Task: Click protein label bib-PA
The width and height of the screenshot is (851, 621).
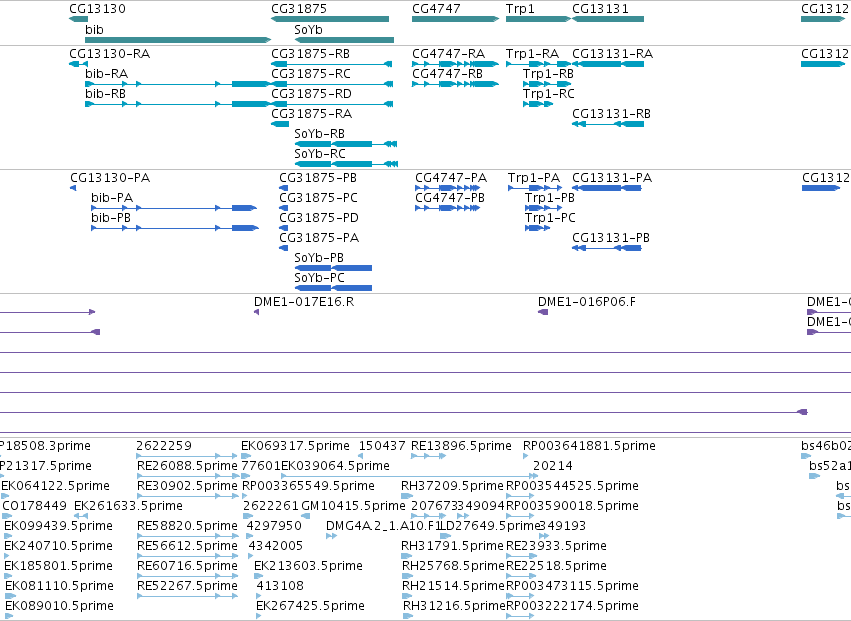Action: [x=112, y=198]
